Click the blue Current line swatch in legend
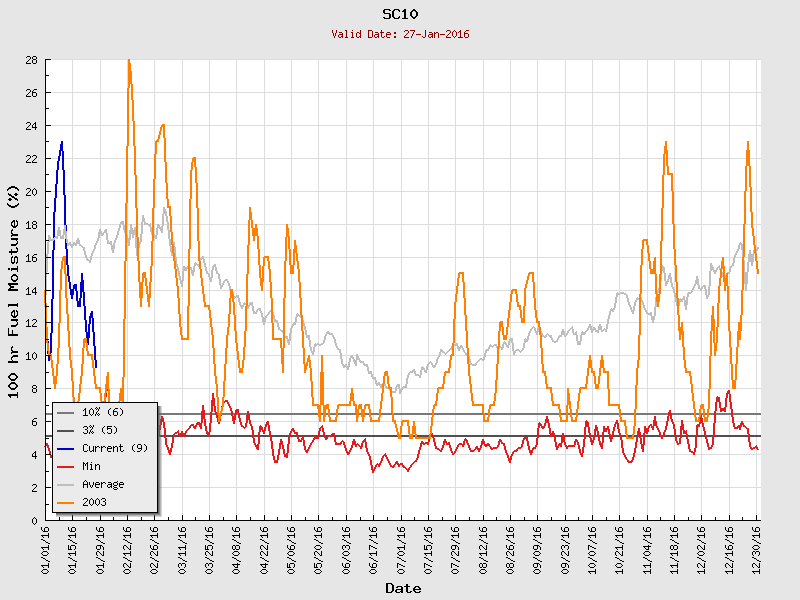The image size is (800, 600). [66, 448]
